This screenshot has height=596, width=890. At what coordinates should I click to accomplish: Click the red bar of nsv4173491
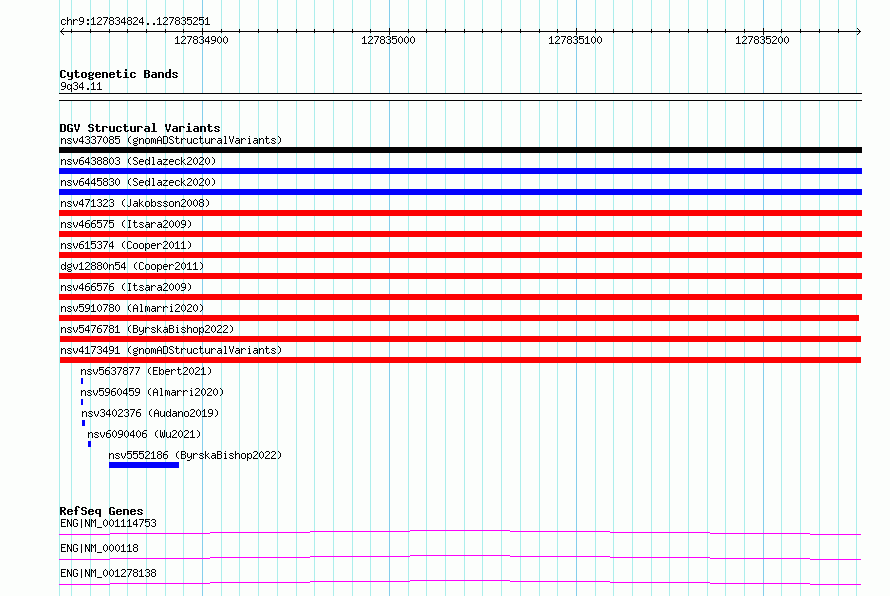[x=460, y=360]
